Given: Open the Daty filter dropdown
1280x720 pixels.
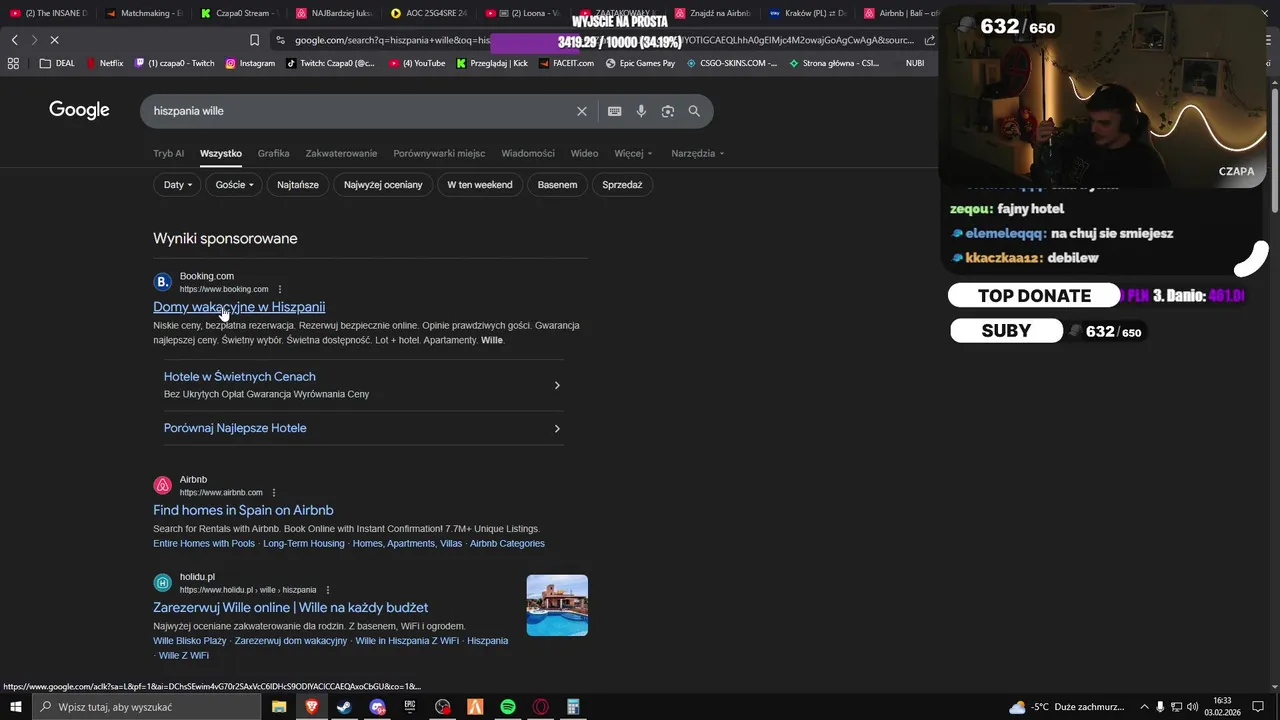Looking at the screenshot, I should click(178, 185).
